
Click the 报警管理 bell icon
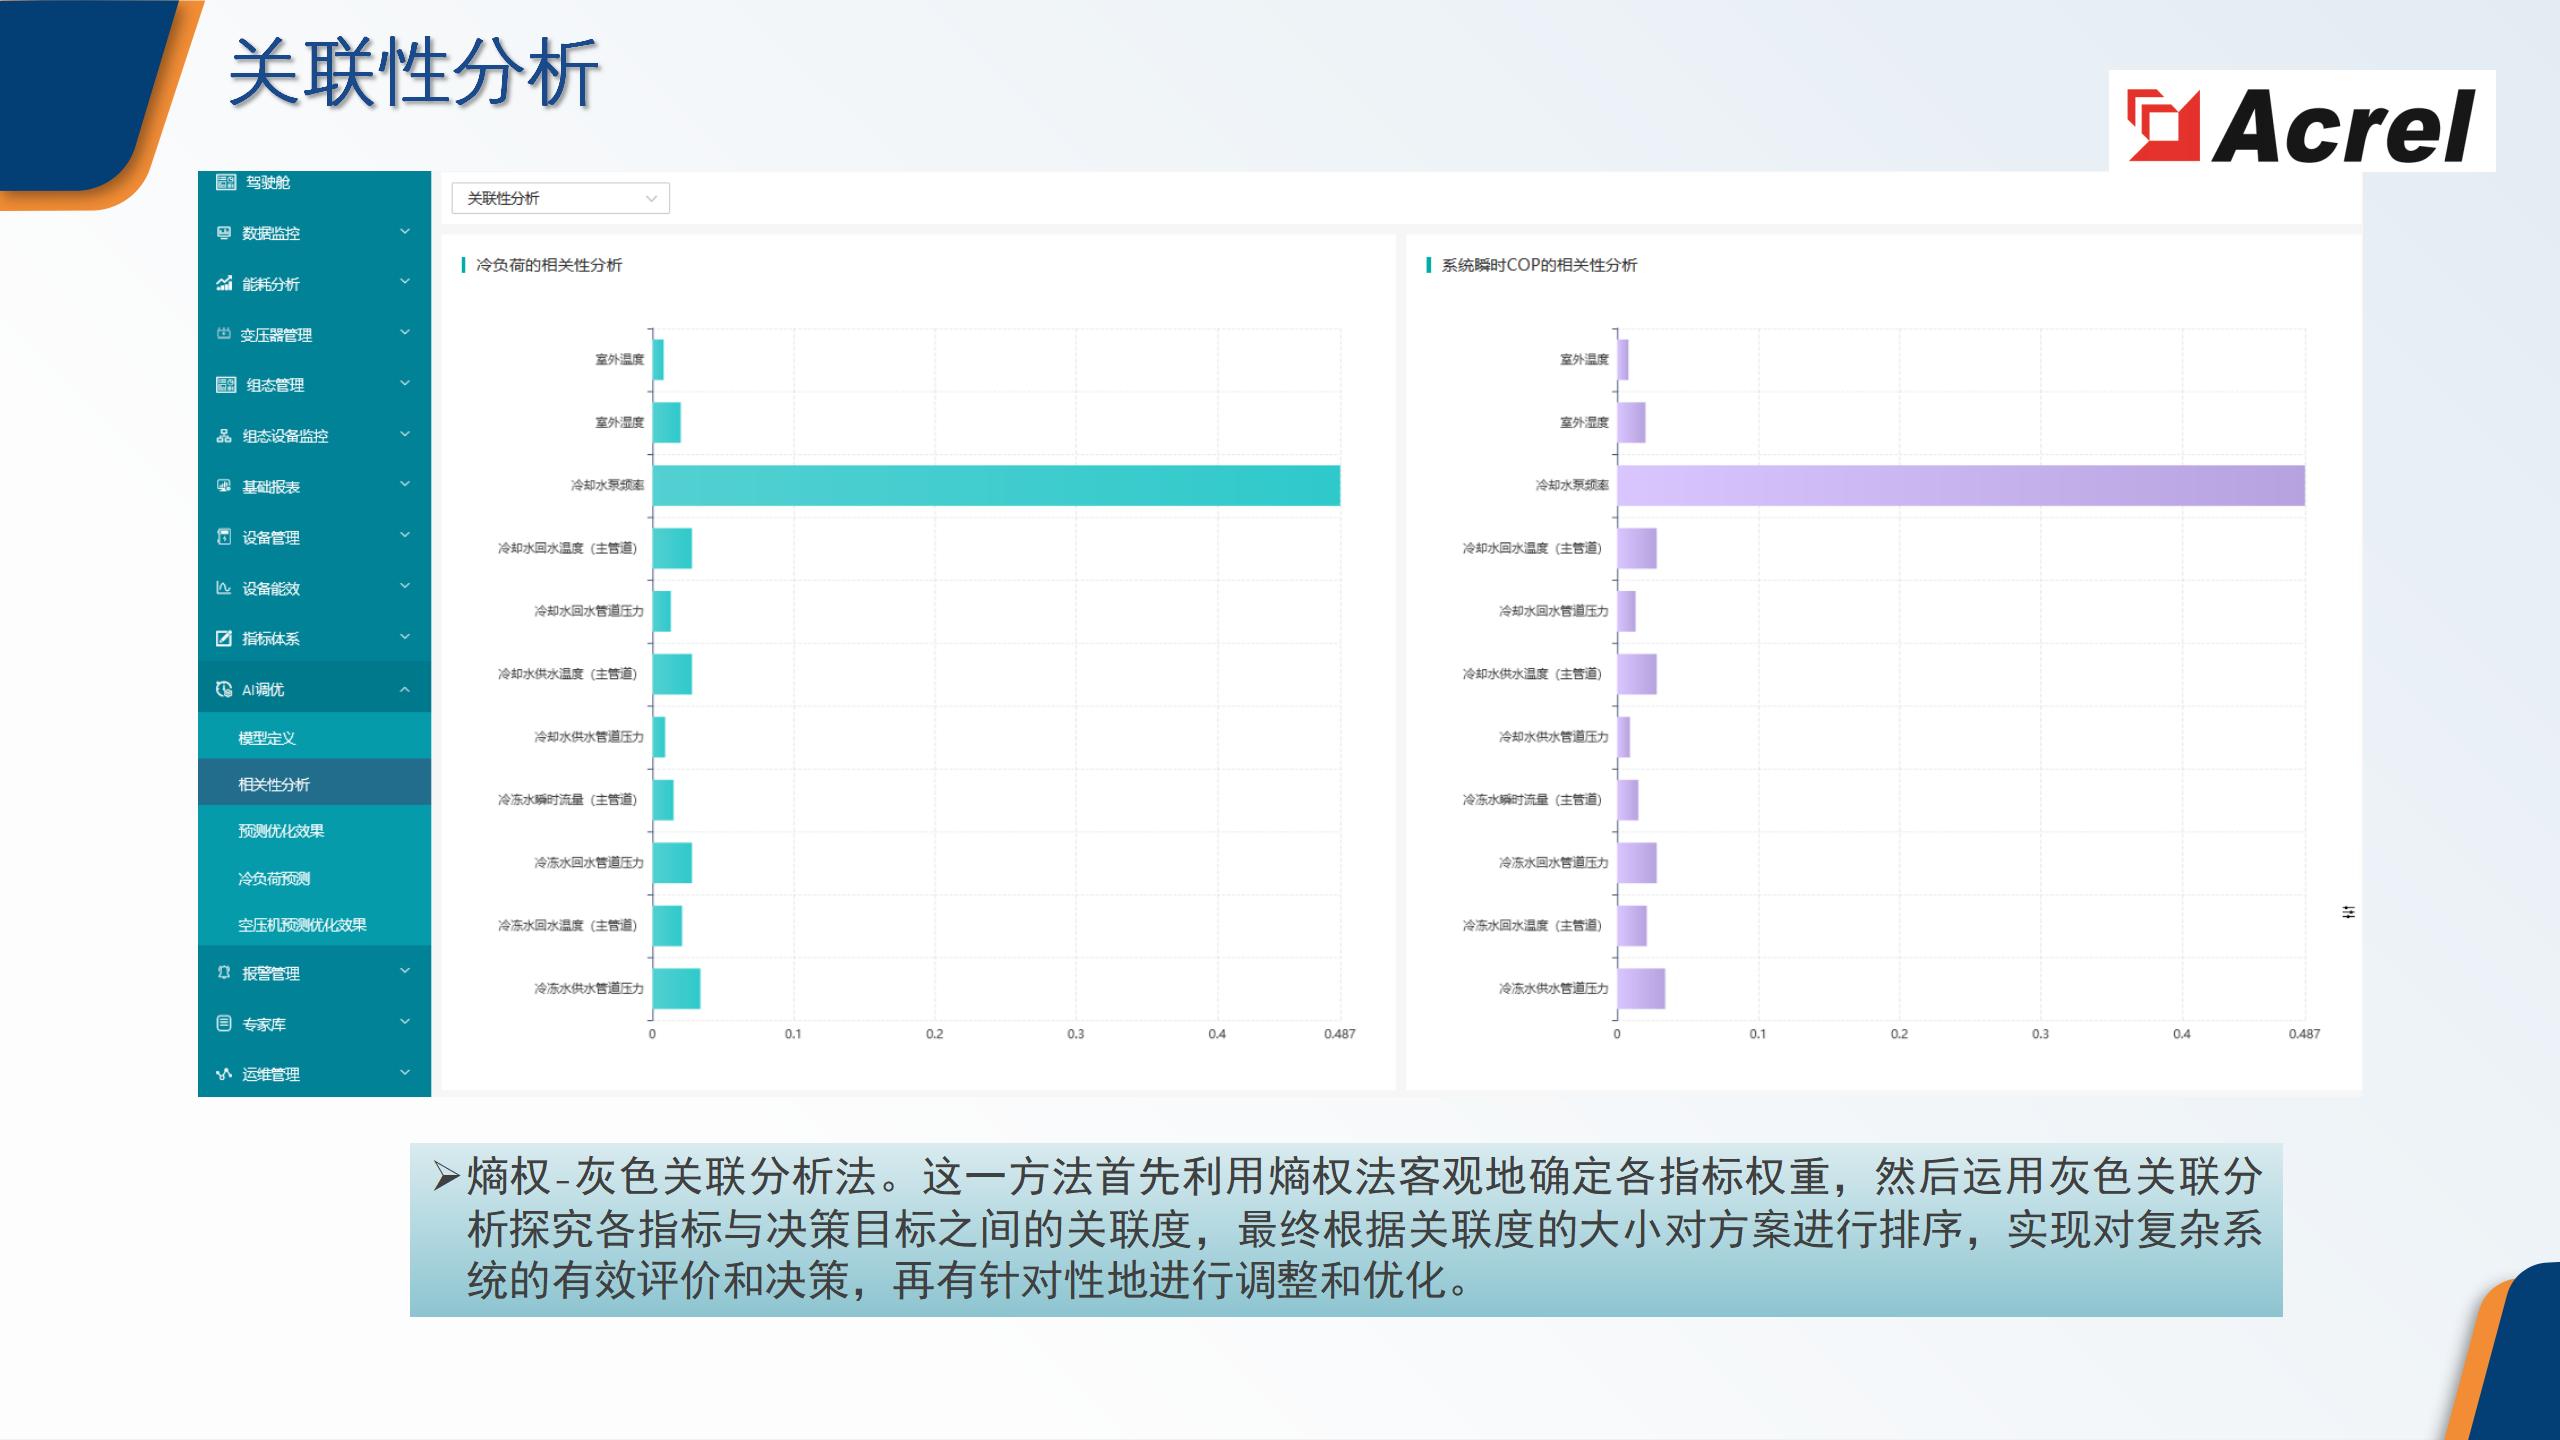point(224,973)
